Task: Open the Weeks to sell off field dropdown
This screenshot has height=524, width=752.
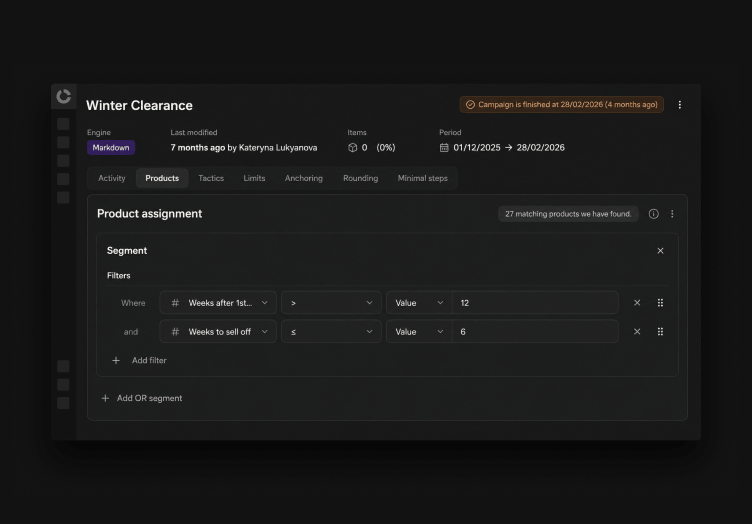Action: [x=218, y=332]
